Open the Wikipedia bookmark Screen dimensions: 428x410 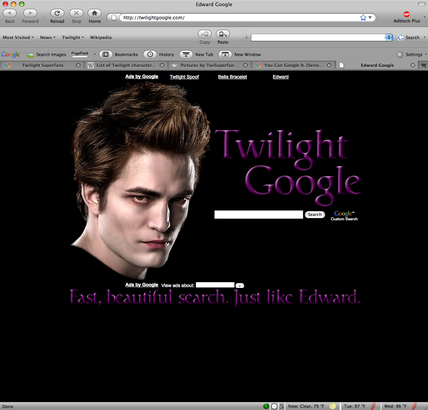[x=101, y=37]
